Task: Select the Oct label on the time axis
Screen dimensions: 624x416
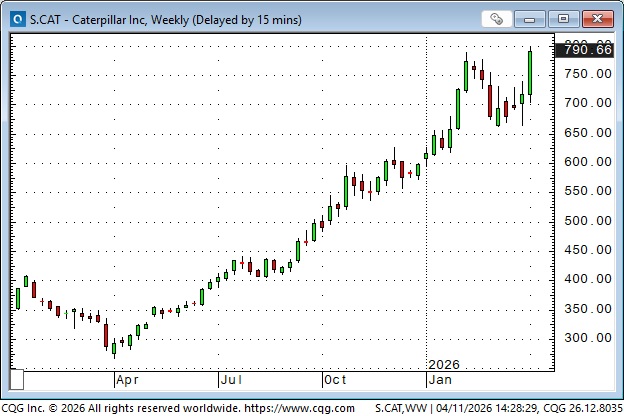Action: click(335, 380)
